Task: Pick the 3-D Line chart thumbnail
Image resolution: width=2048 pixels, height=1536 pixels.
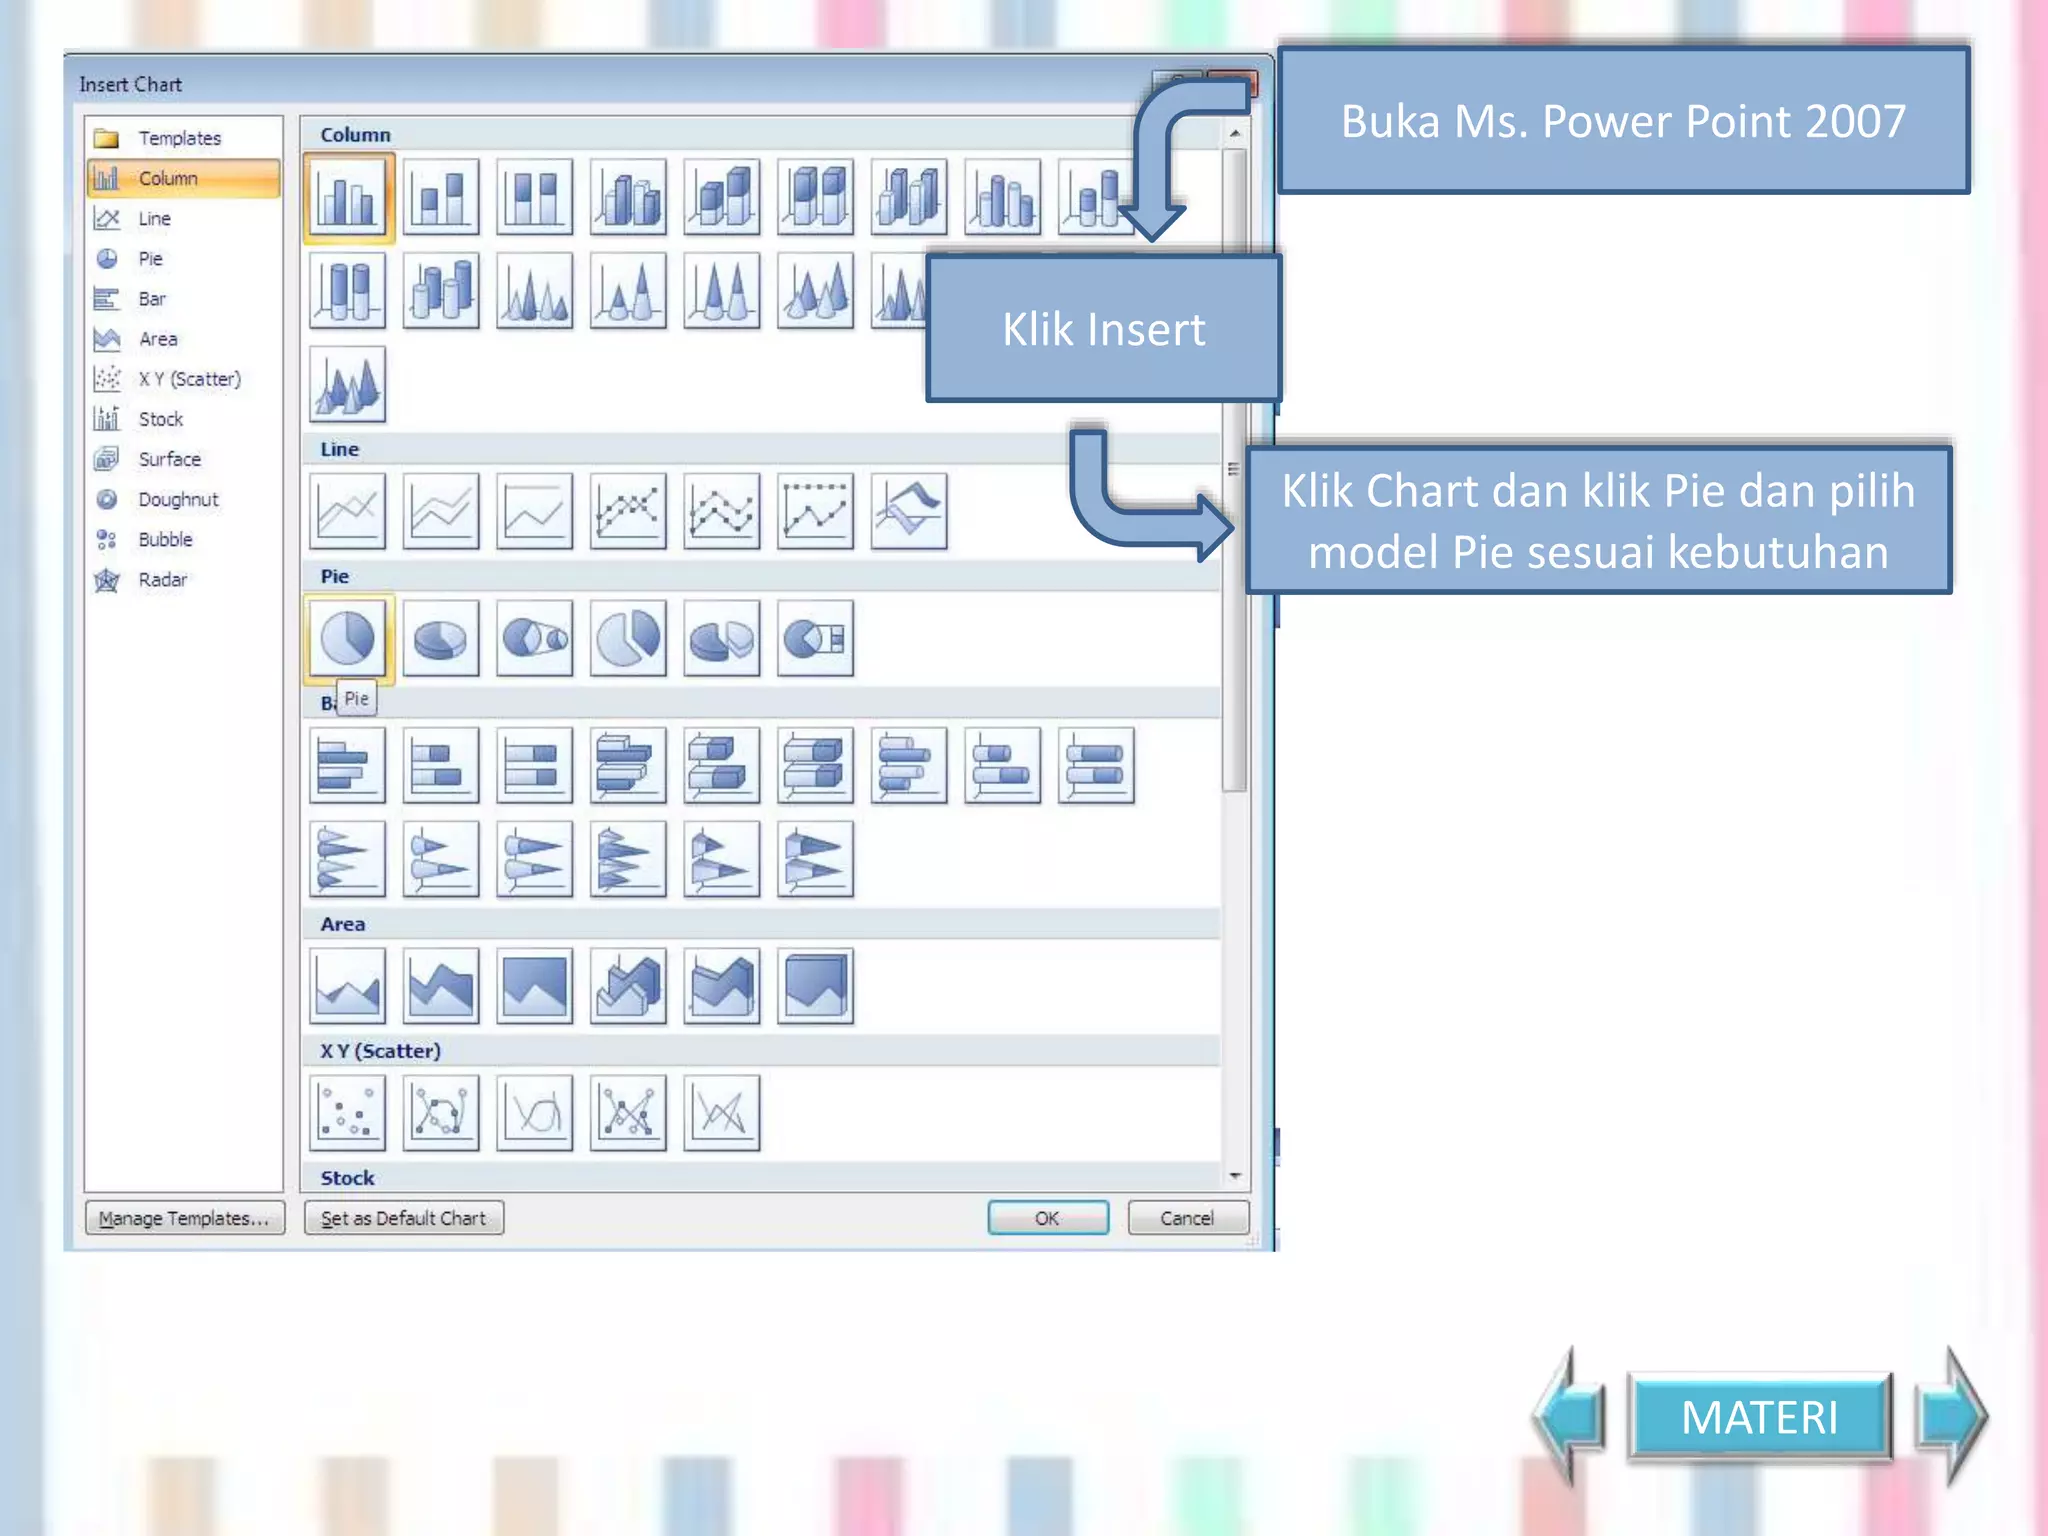Action: click(909, 512)
